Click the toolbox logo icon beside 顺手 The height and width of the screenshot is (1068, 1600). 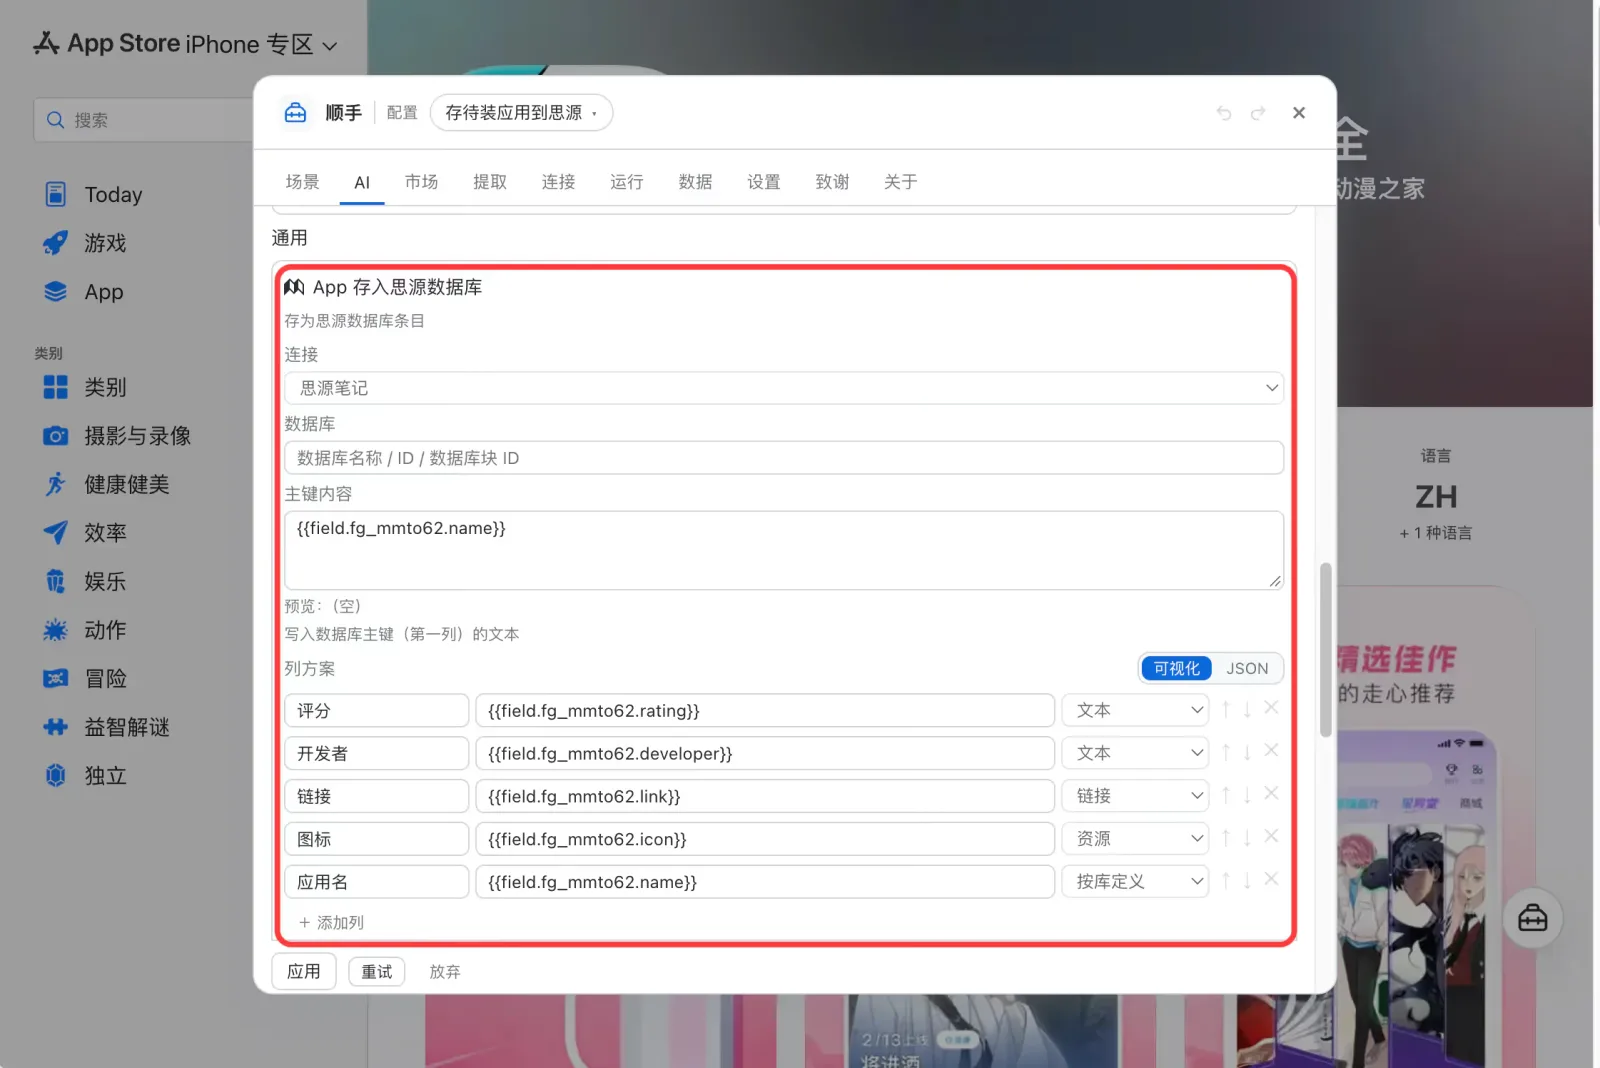point(295,113)
